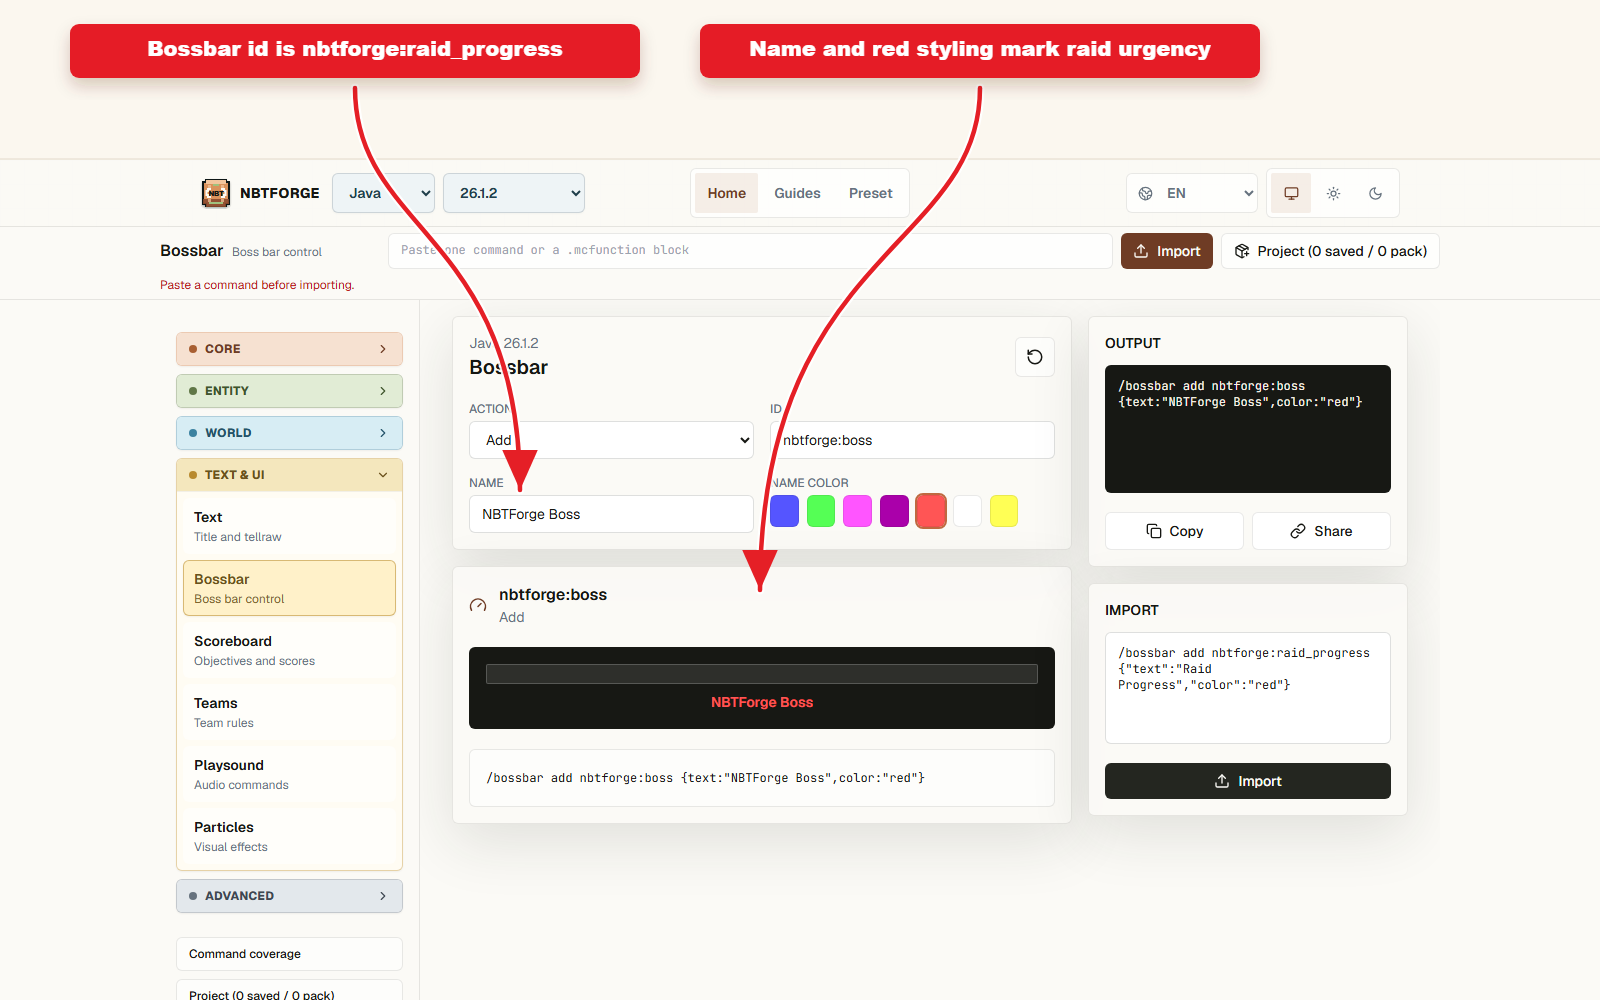The image size is (1600, 1000).
Task: Click the Copy output button
Action: (x=1174, y=531)
